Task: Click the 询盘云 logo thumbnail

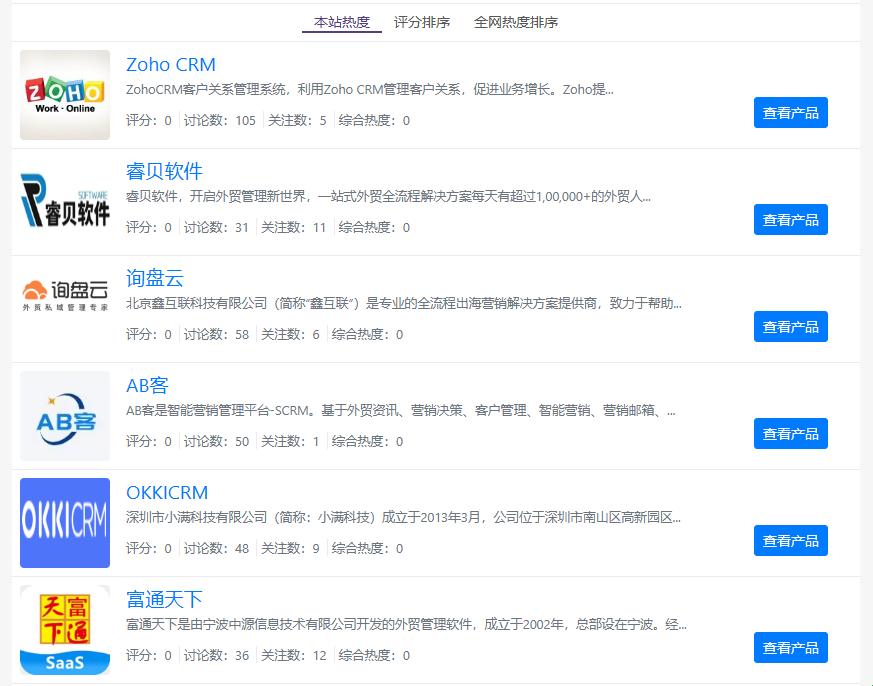Action: click(x=65, y=295)
